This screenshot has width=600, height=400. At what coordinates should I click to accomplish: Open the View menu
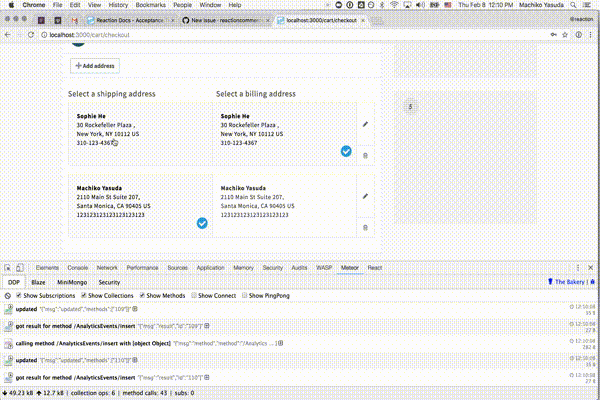94,5
